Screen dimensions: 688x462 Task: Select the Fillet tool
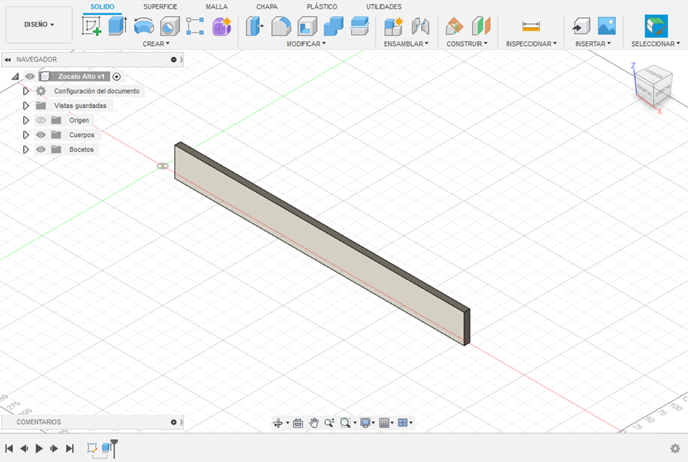[x=281, y=26]
